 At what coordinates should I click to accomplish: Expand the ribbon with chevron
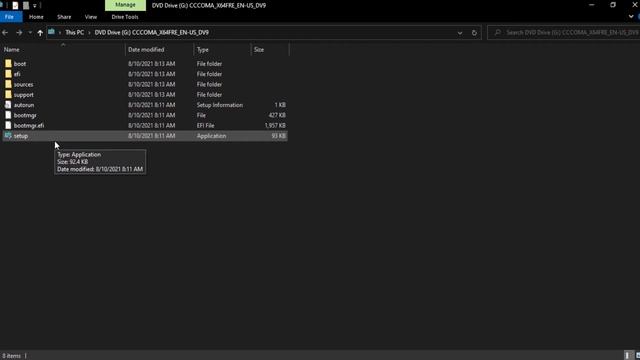click(631, 17)
